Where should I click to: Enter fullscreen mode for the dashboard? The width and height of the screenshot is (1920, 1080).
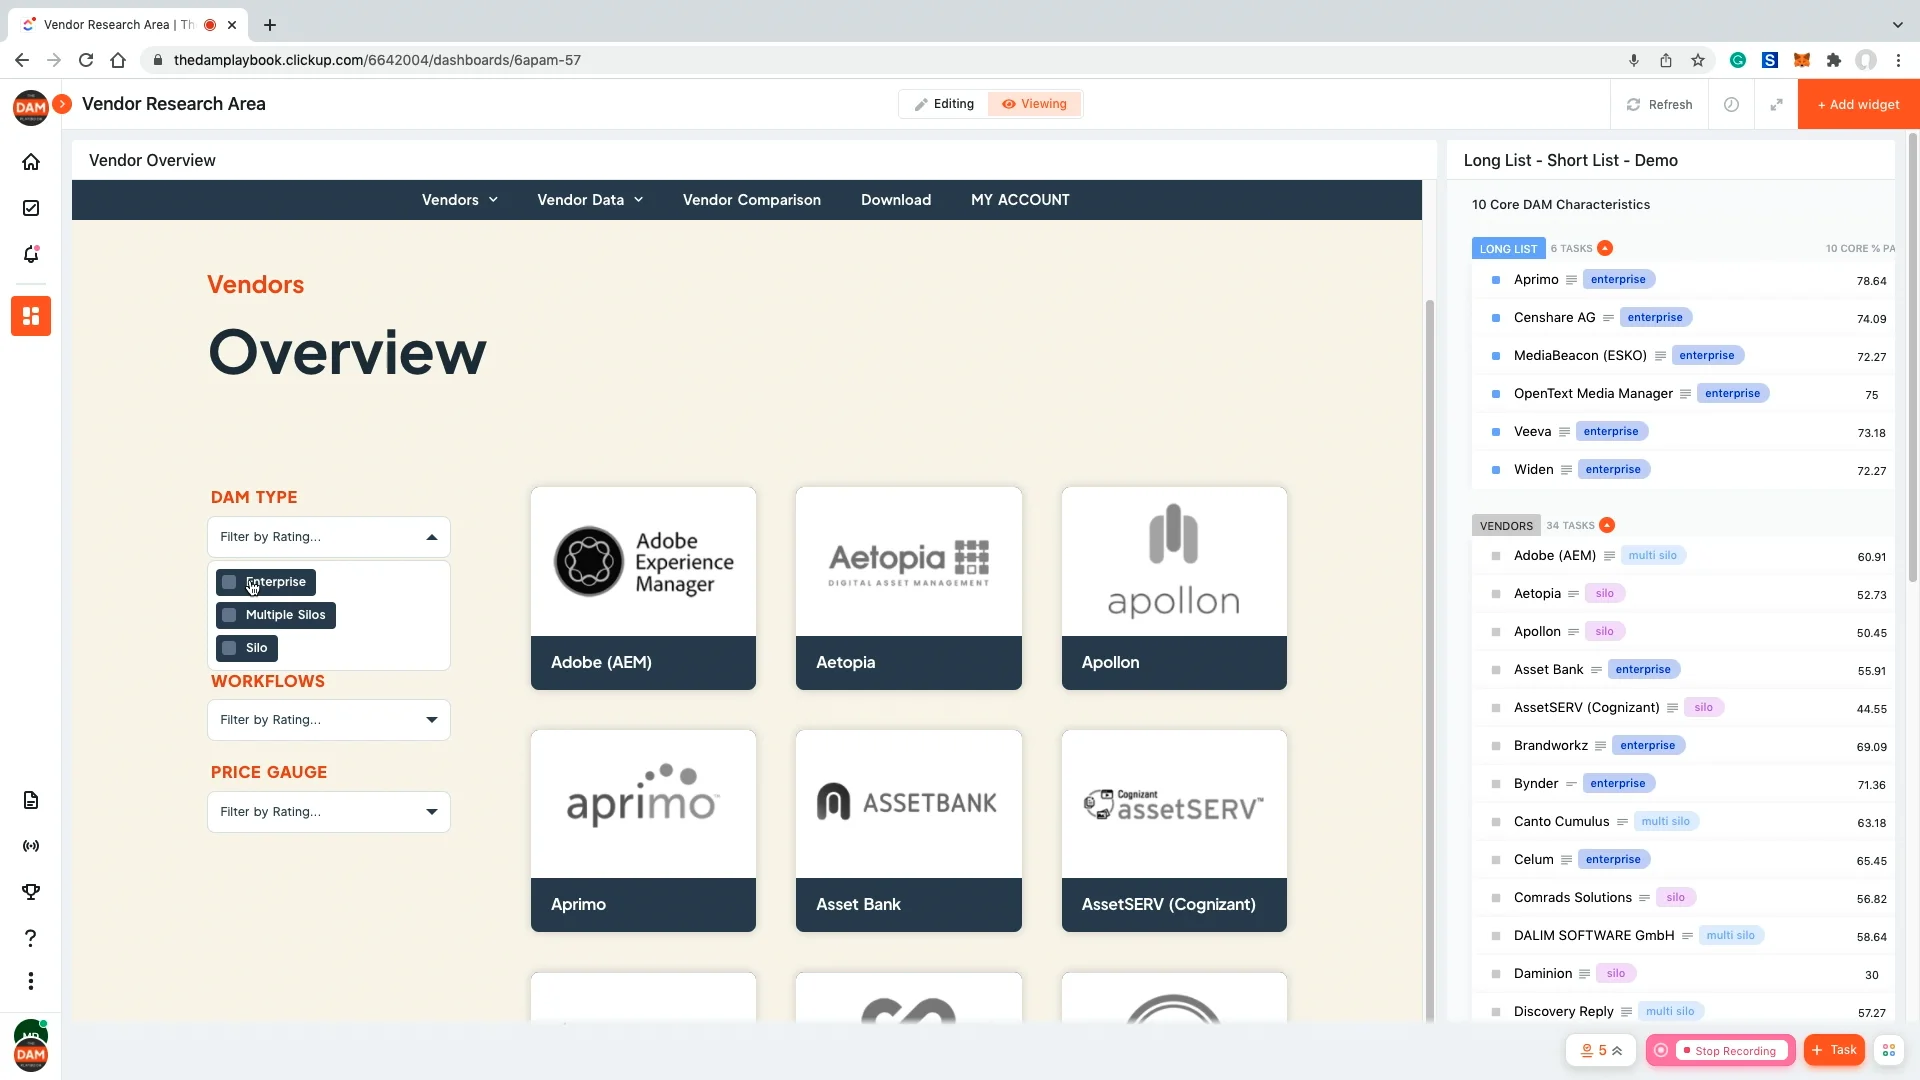click(x=1776, y=104)
